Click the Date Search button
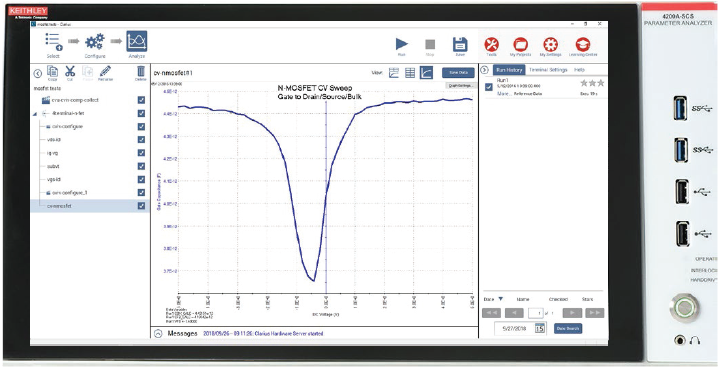 [x=568, y=328]
